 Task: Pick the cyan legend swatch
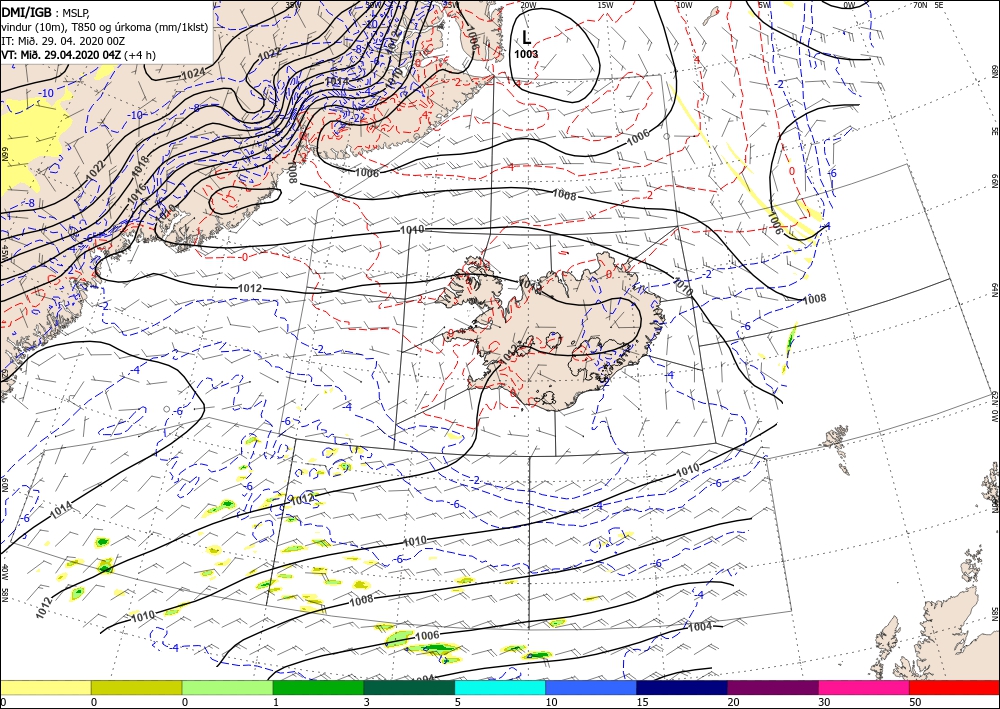[500, 687]
